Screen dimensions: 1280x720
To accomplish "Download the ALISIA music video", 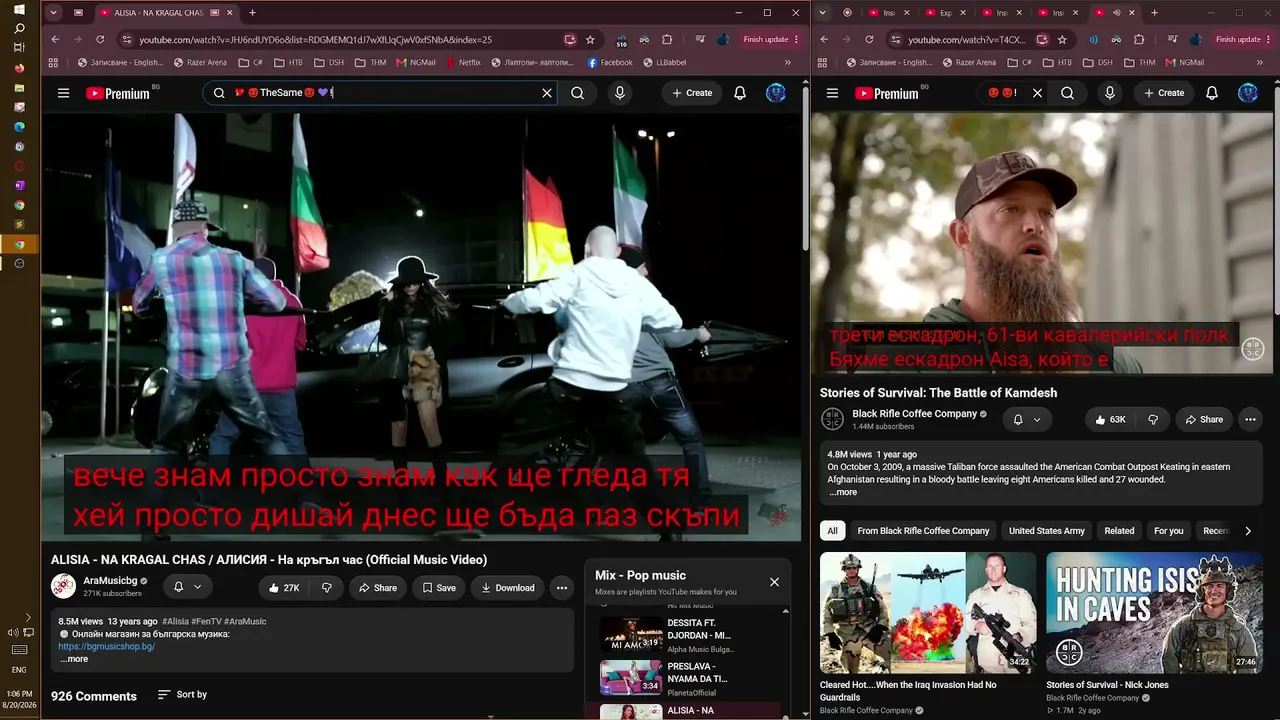I will click(x=507, y=588).
